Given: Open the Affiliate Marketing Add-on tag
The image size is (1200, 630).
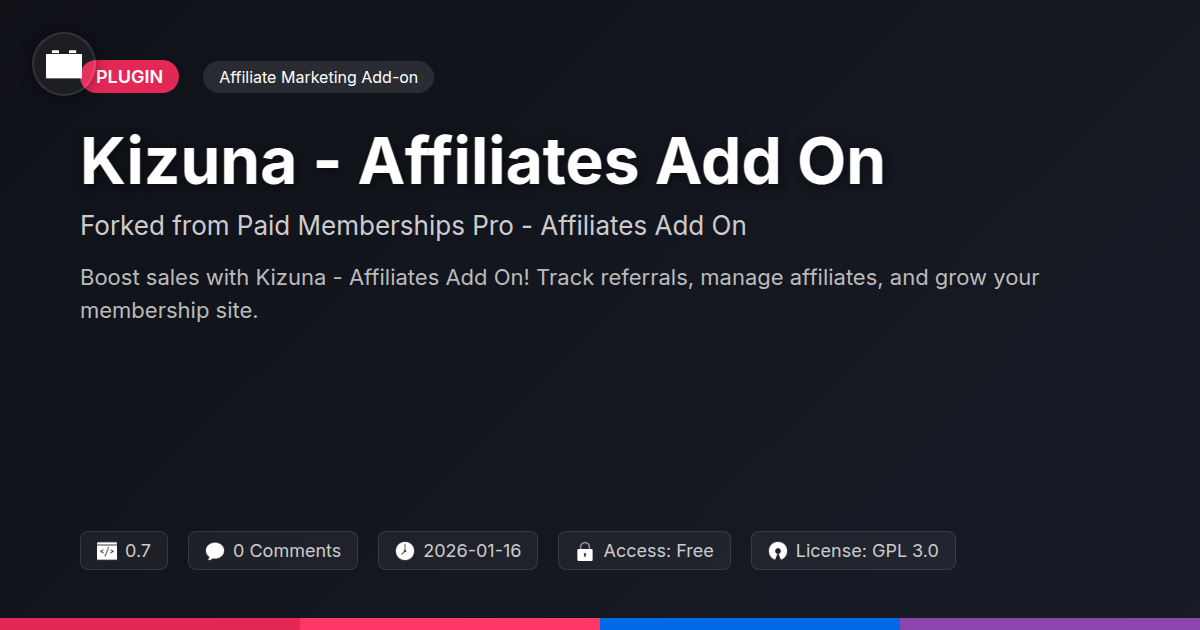Looking at the screenshot, I should pyautogui.click(x=318, y=77).
